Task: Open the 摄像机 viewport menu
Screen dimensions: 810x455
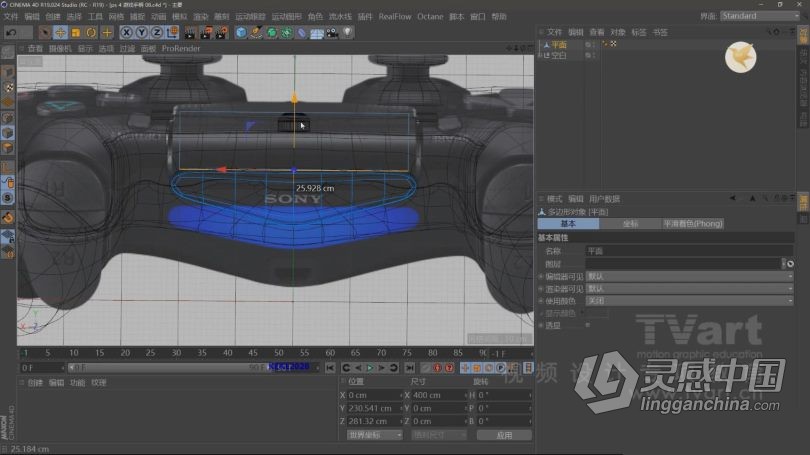Action: [x=60, y=49]
